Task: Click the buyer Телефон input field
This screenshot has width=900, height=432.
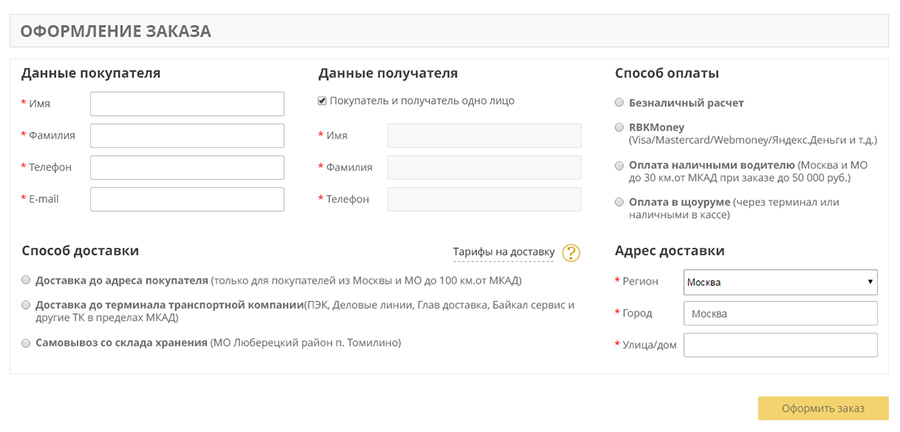Action: pos(187,167)
